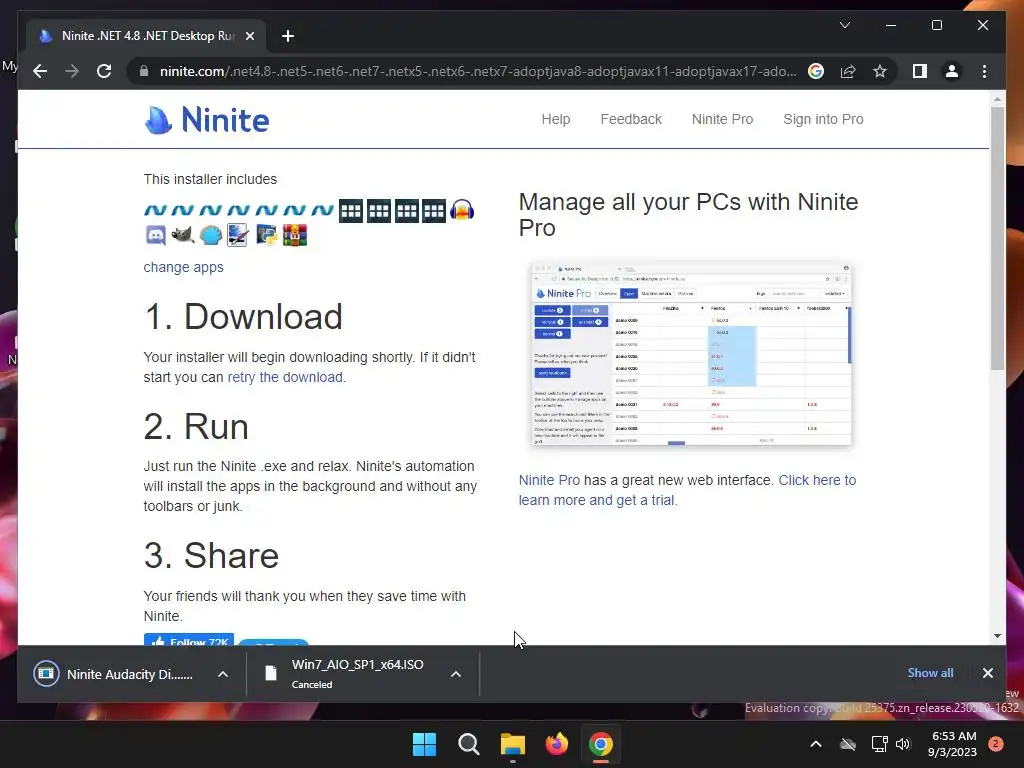This screenshot has height=768, width=1024.
Task: Click the '3. Share' heading
Action: pos(211,556)
